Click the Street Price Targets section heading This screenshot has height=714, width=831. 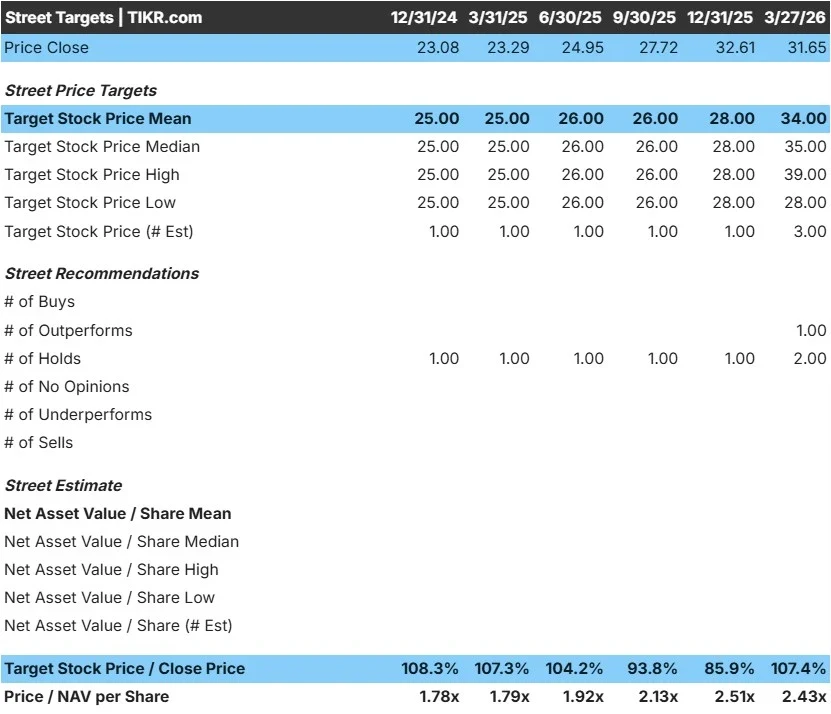(81, 91)
